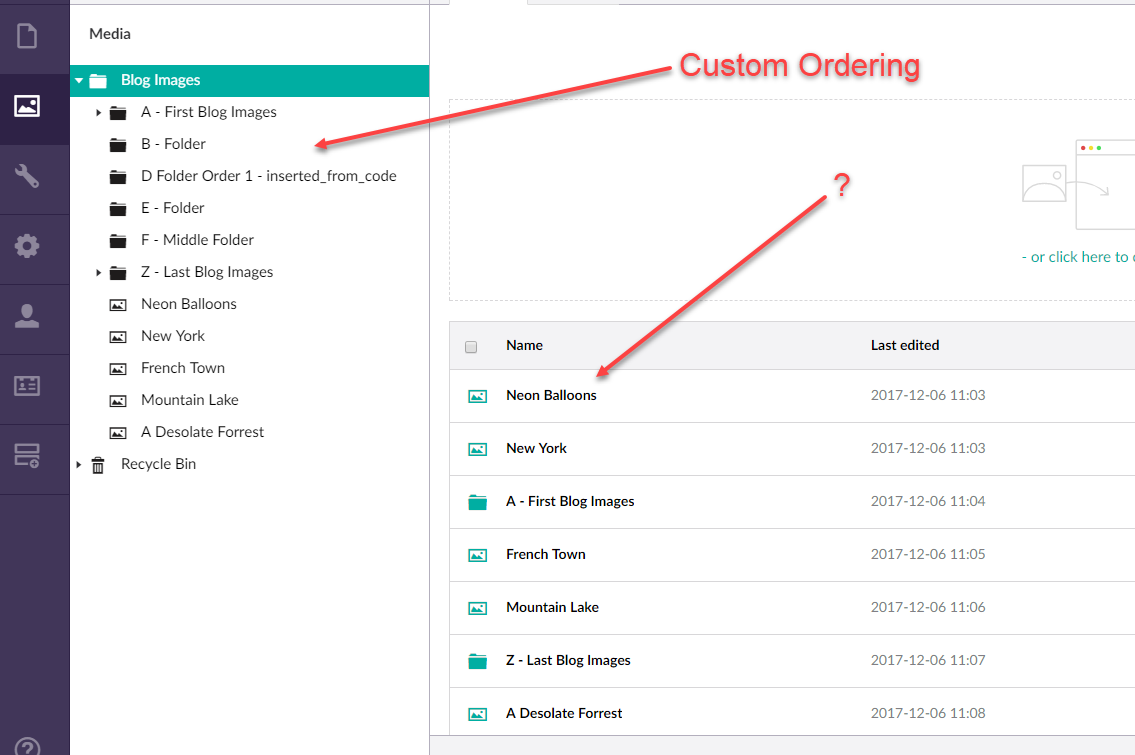Click the 'or click here' upload link
1135x755 pixels.
point(1078,257)
